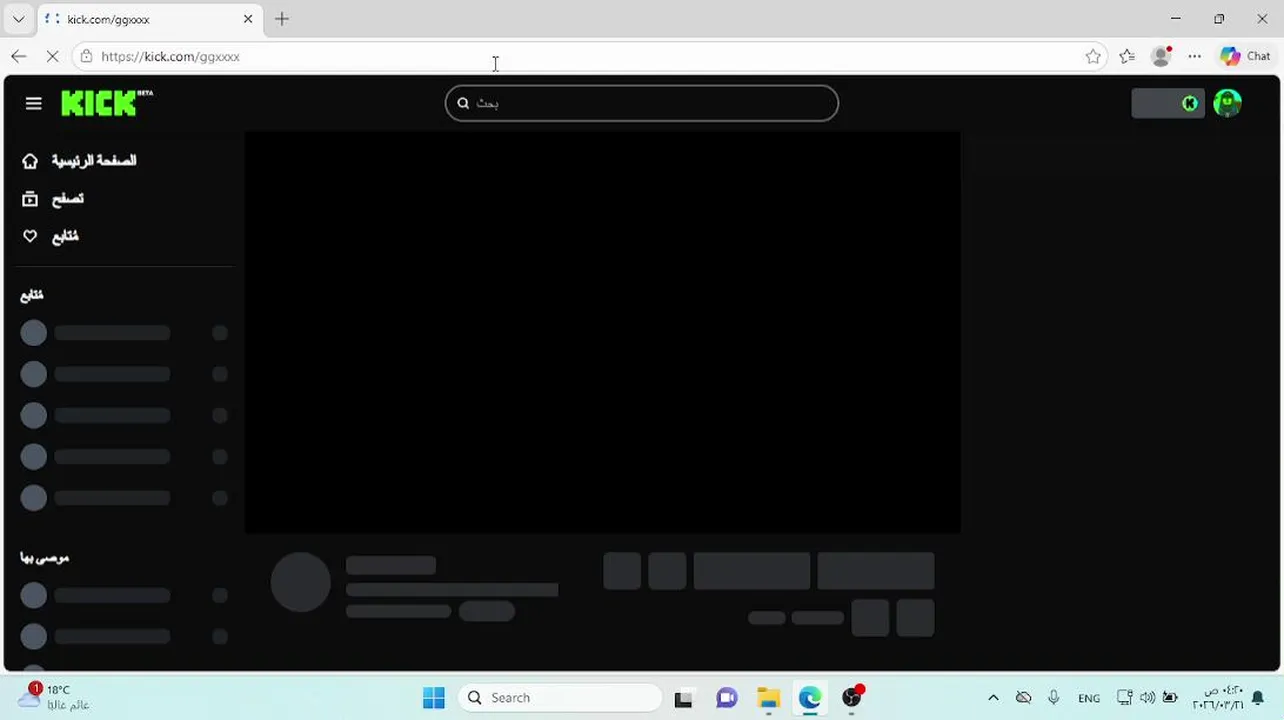Stop the page loading
This screenshot has width=1284, height=720.
tap(52, 56)
